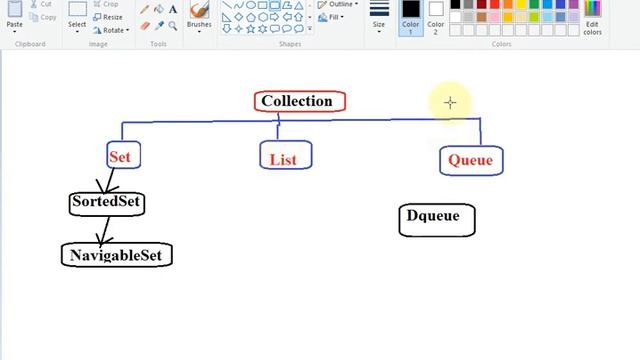Open the Select dropdown arrow
Image resolution: width=640 pixels, height=360 pixels.
(77, 32)
